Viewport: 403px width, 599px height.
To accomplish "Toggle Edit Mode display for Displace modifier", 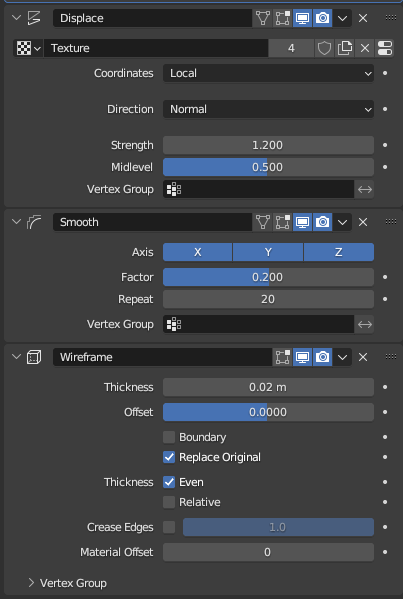I will click(x=283, y=18).
